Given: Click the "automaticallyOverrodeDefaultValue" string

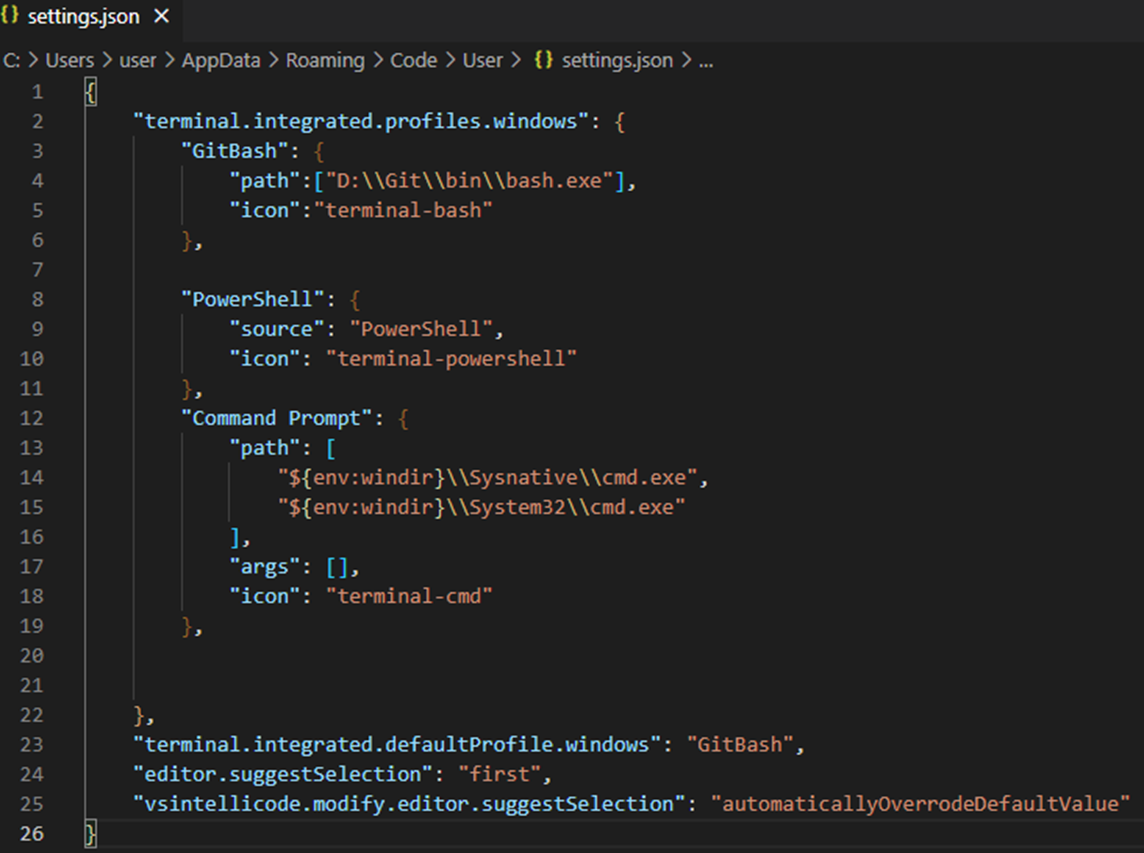Looking at the screenshot, I should [921, 804].
